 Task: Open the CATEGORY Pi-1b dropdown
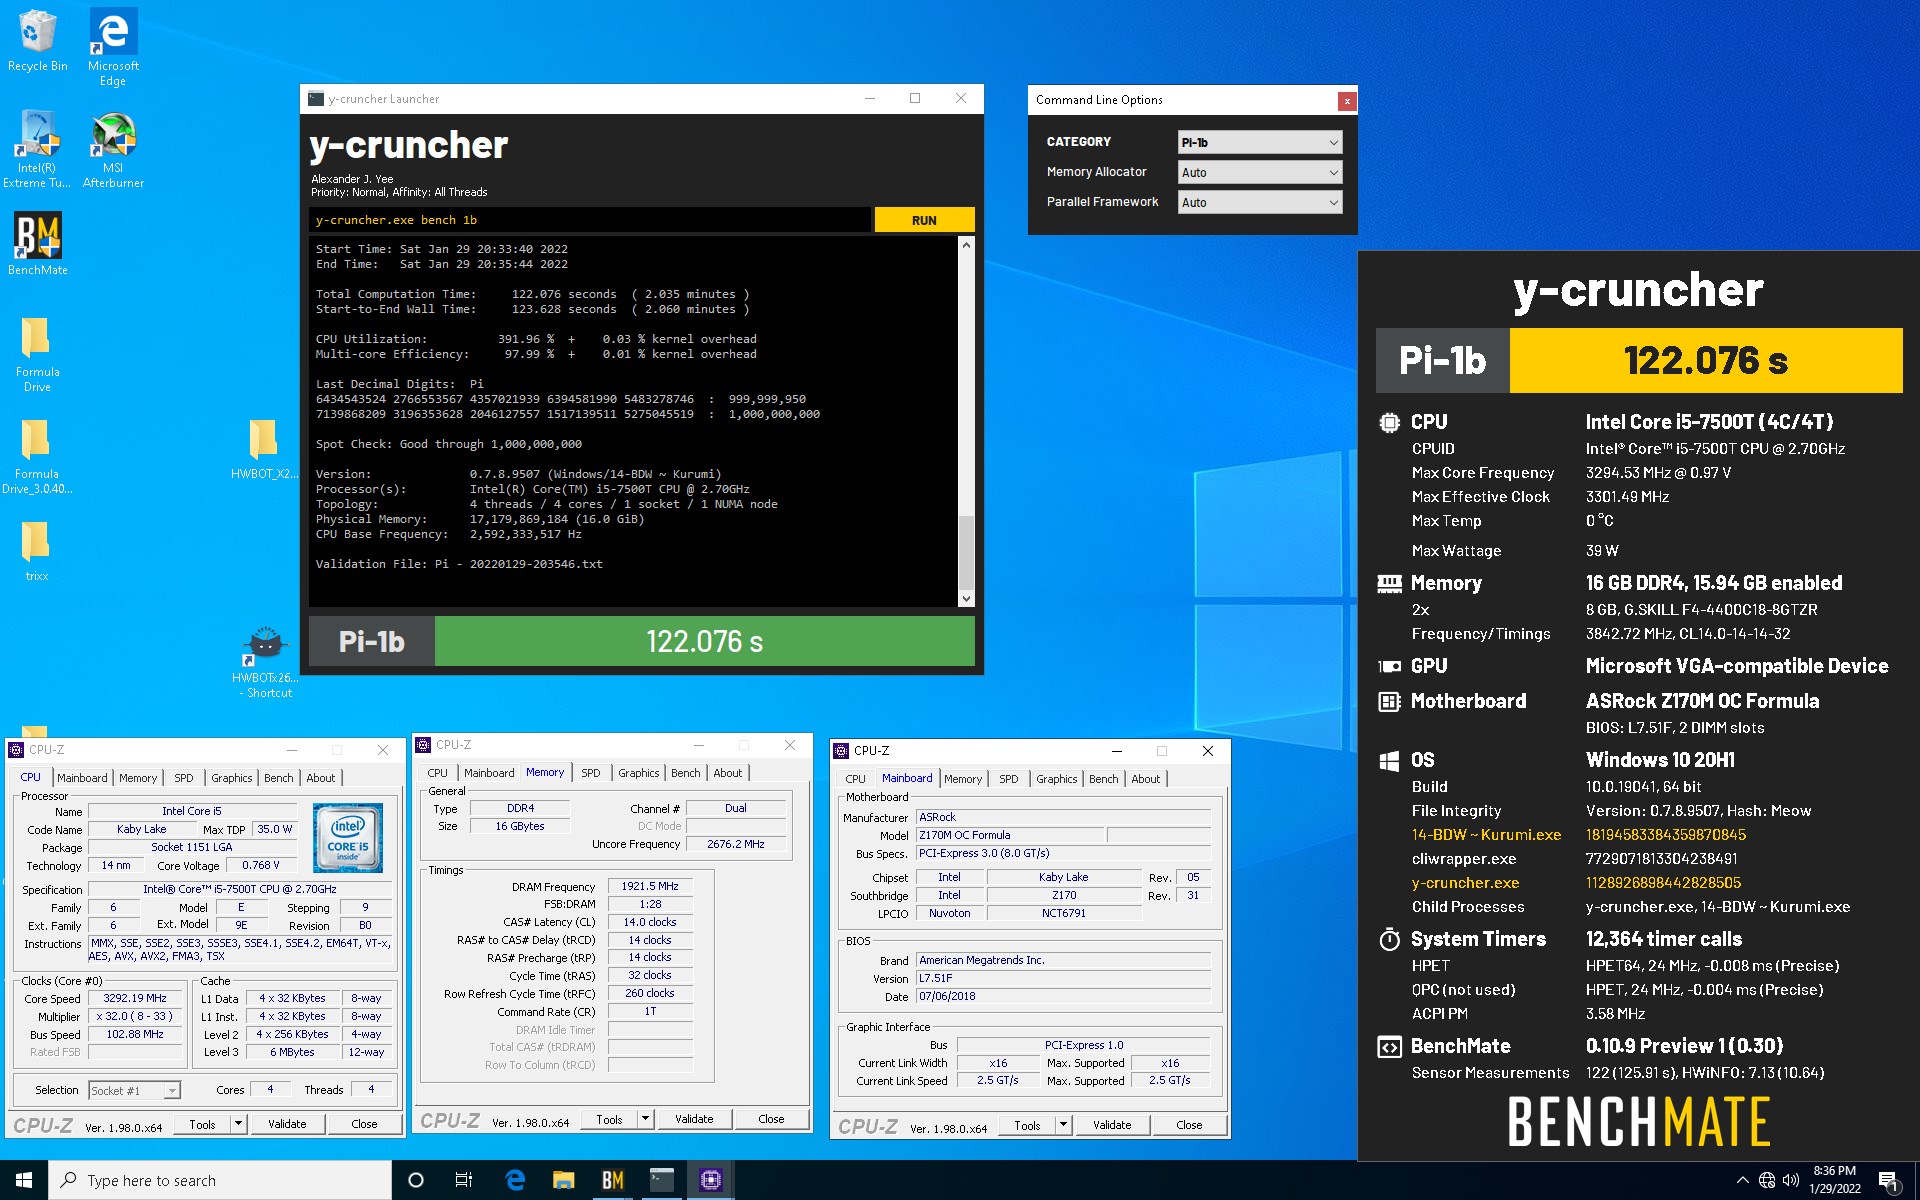1260,142
